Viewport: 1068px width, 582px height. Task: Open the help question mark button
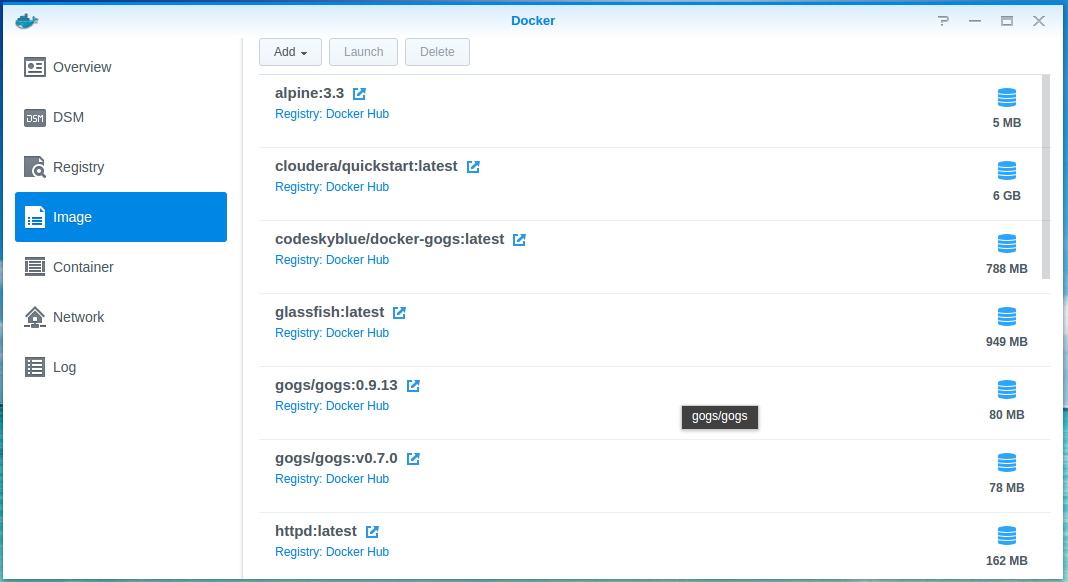(x=943, y=21)
